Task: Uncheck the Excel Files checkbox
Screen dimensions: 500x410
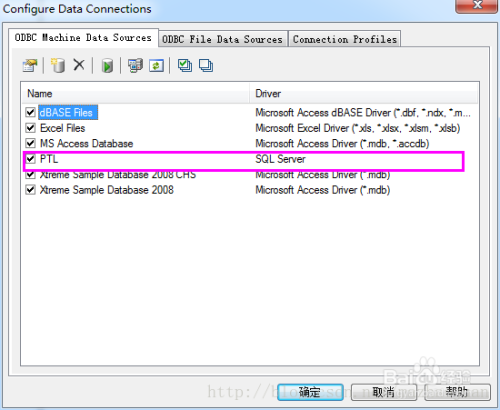Action: (30, 128)
